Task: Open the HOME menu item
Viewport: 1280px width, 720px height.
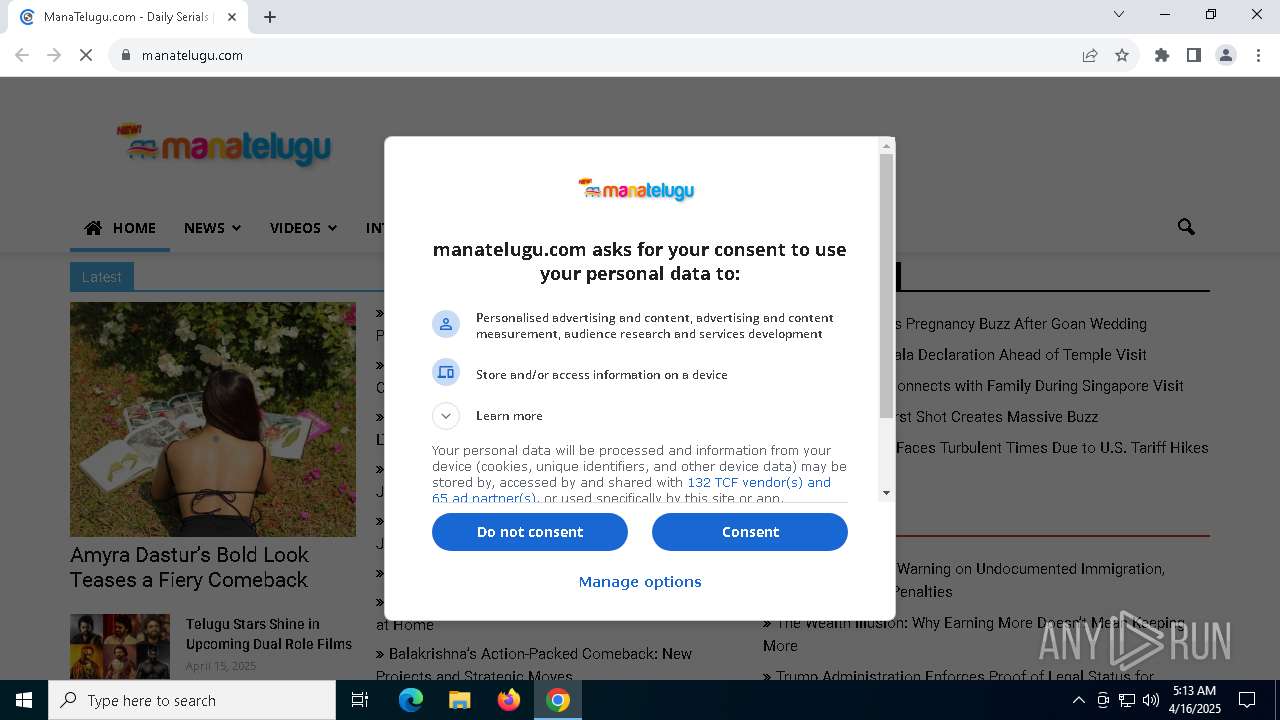Action: click(x=120, y=228)
